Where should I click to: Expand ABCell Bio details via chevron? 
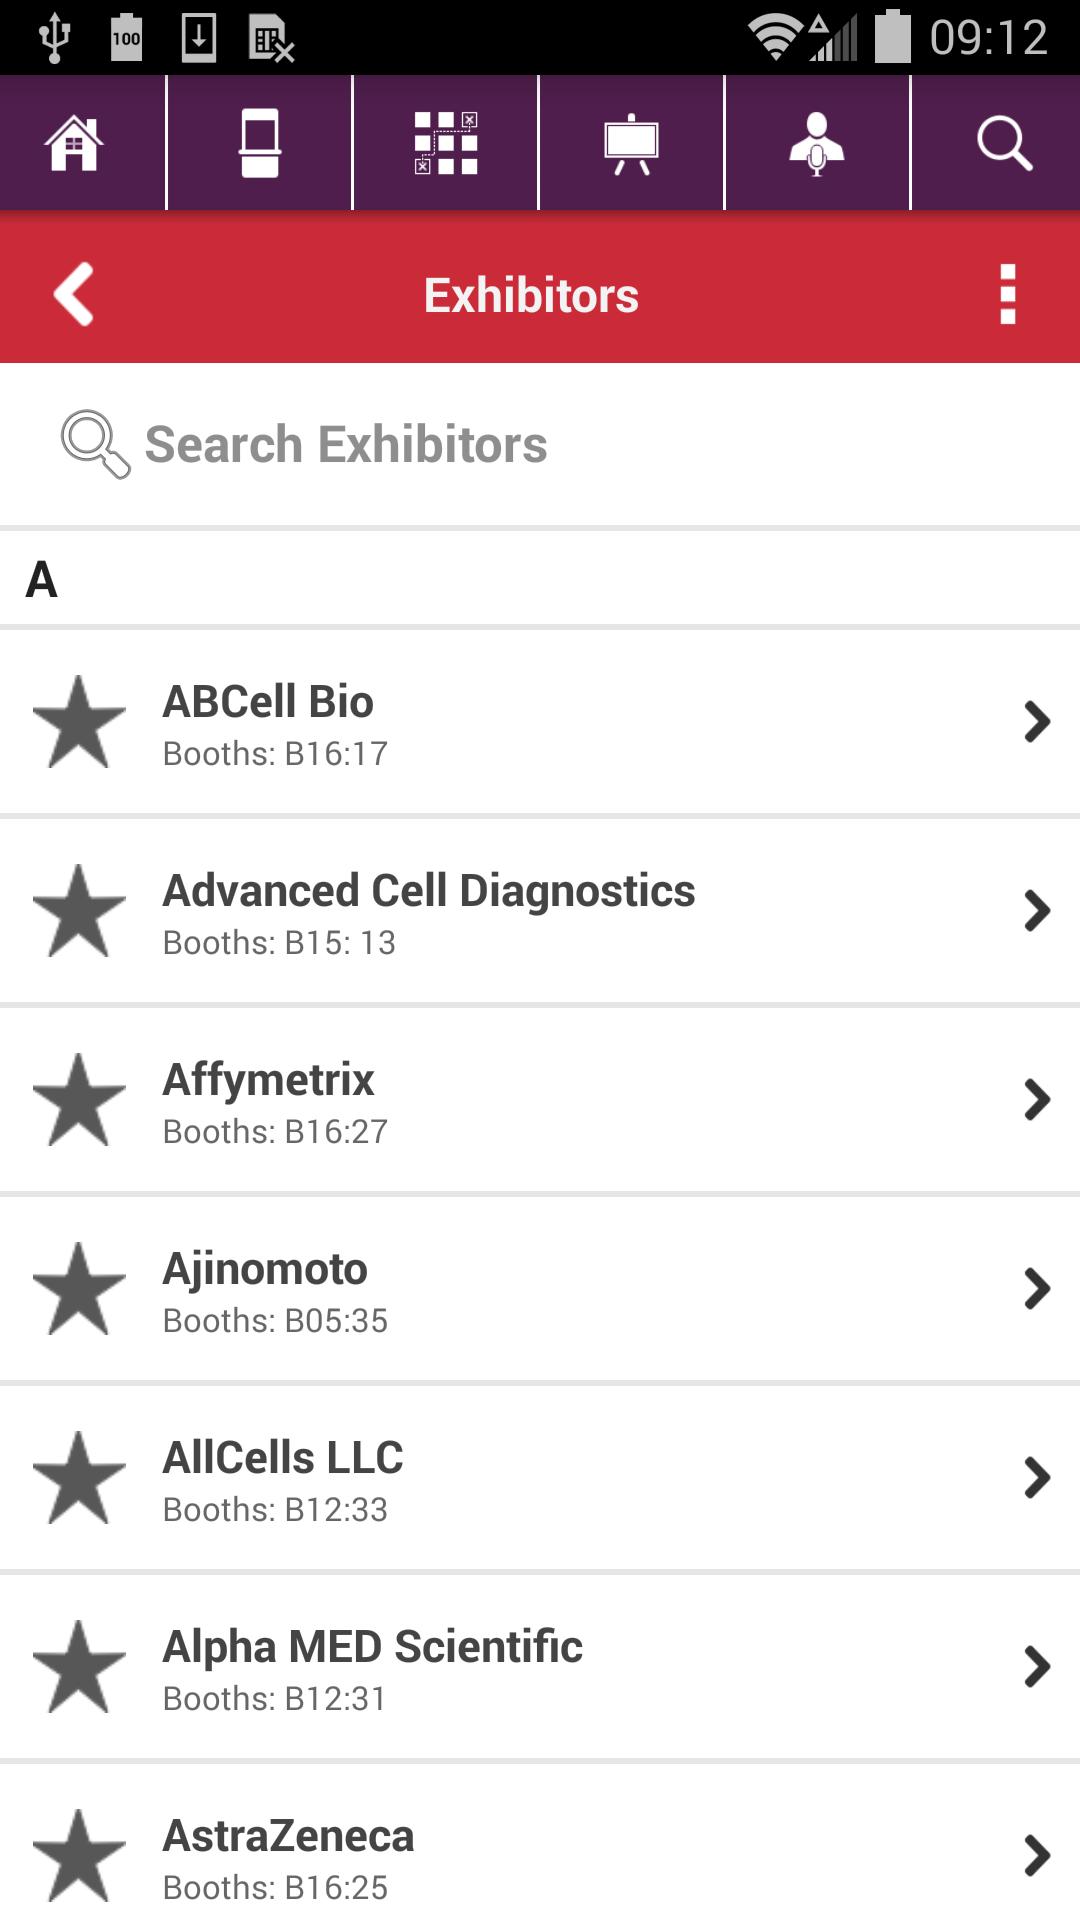1037,722
